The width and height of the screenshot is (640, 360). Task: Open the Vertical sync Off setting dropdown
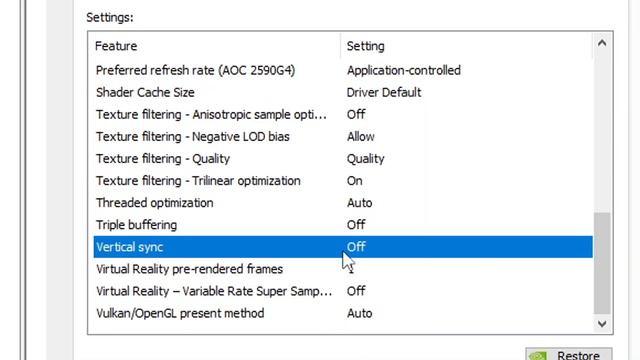pos(356,247)
